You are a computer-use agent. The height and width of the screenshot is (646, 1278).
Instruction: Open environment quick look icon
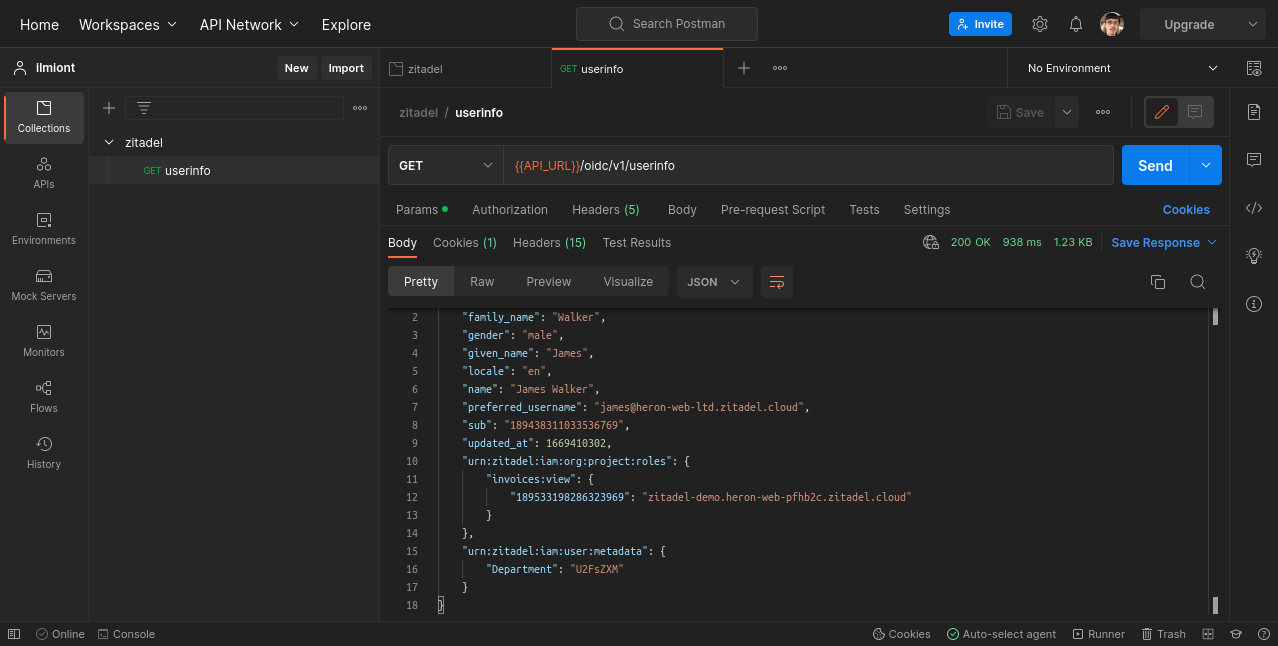(x=1254, y=68)
